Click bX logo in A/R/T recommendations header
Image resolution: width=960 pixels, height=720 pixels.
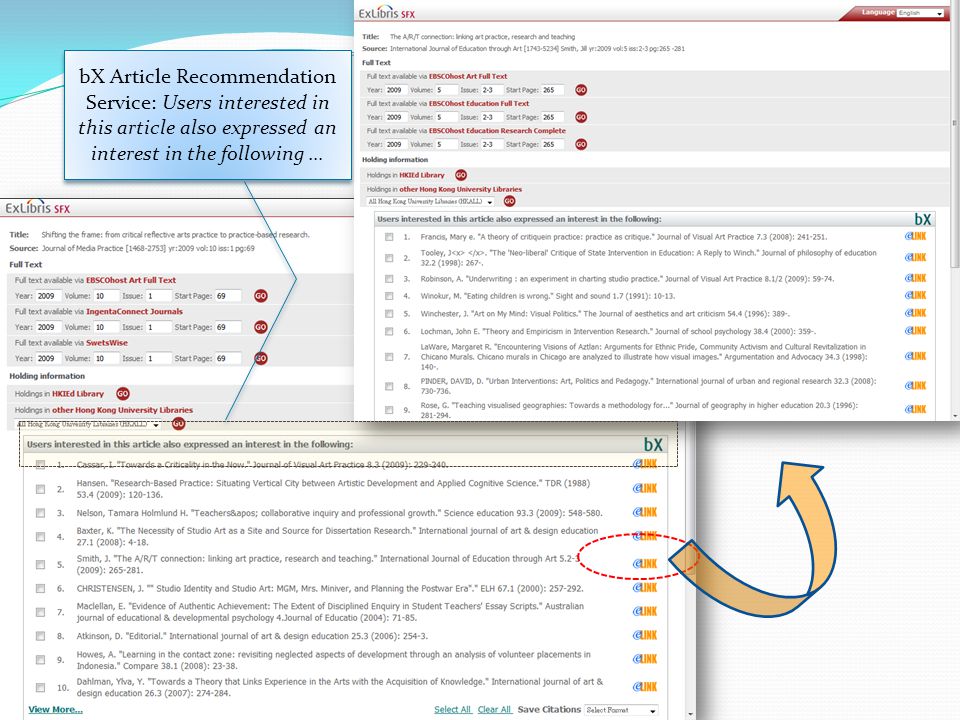coord(923,219)
